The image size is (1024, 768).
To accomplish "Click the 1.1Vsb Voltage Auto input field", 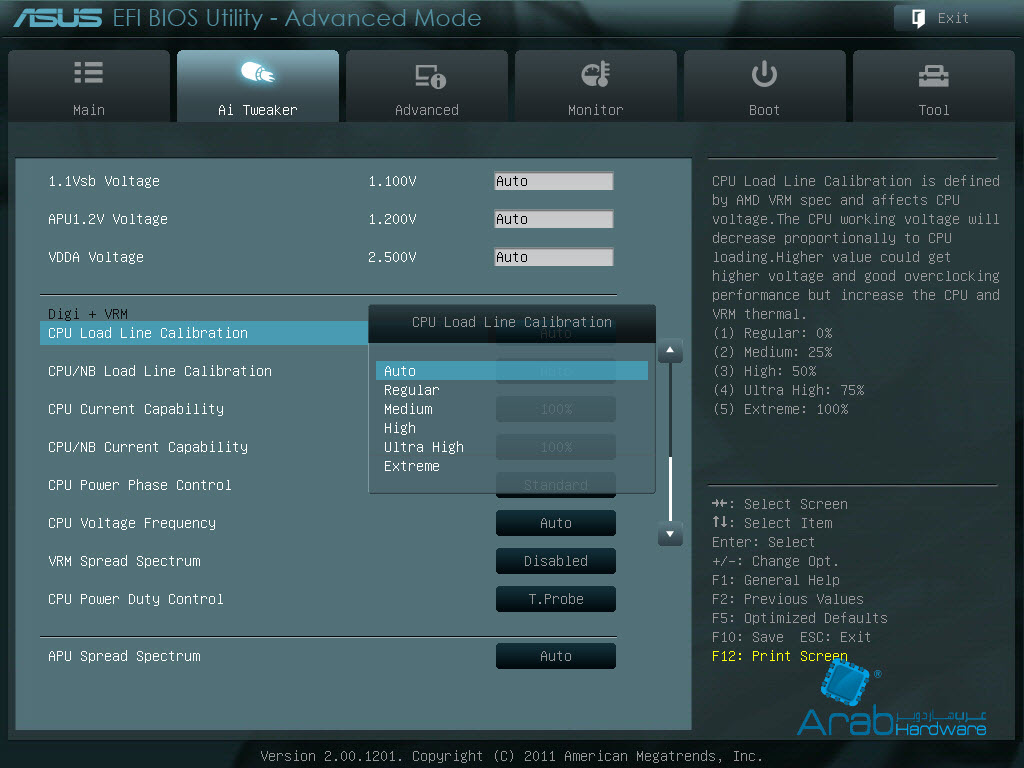I will click(x=554, y=181).
